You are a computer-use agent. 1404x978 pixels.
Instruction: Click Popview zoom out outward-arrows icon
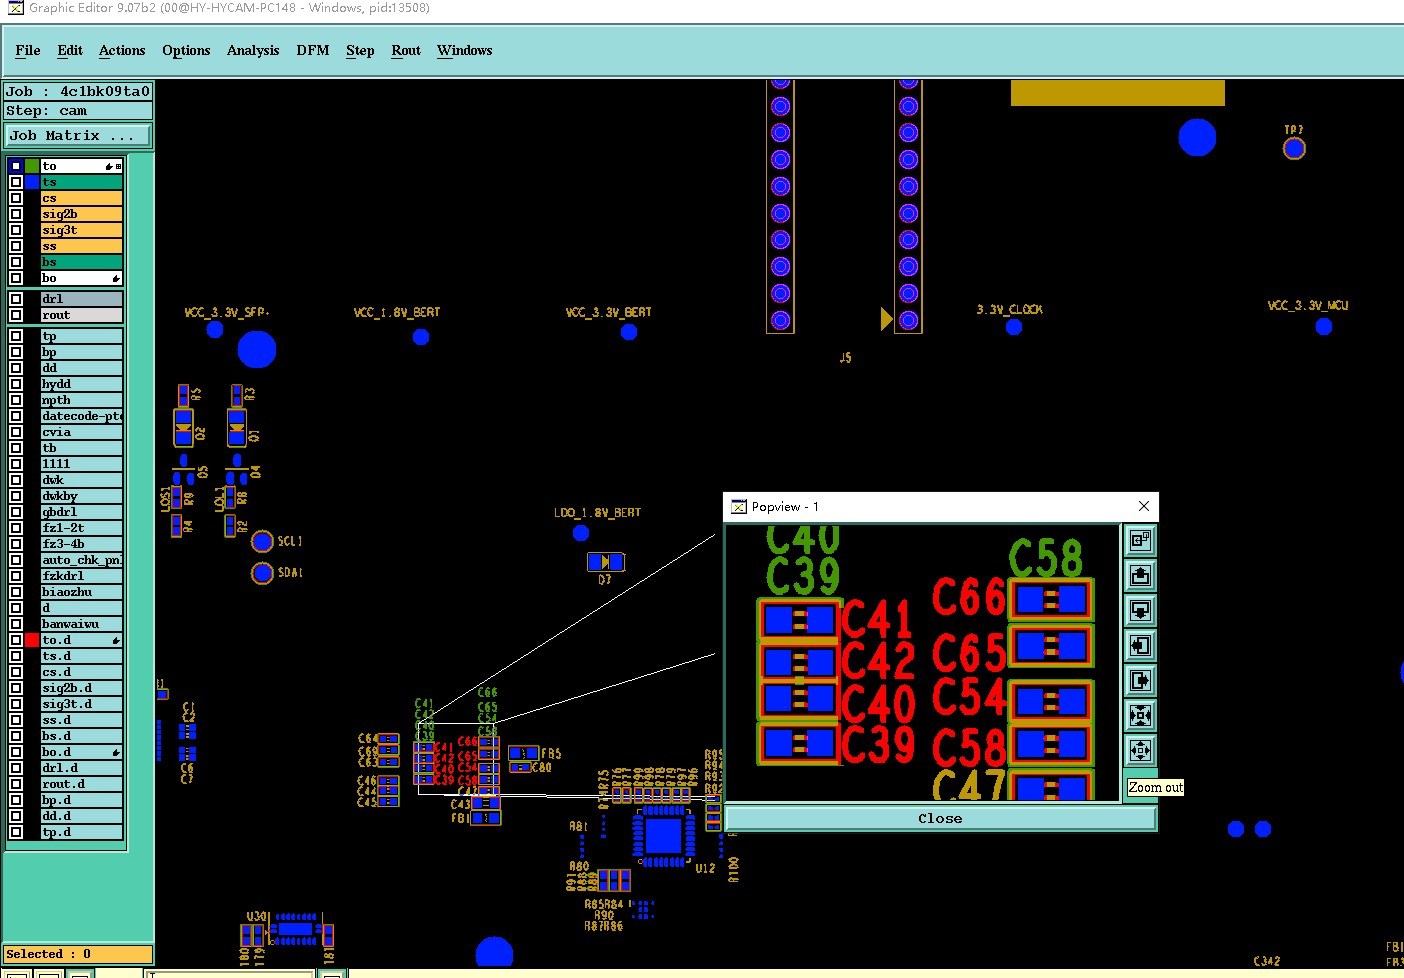[1140, 751]
